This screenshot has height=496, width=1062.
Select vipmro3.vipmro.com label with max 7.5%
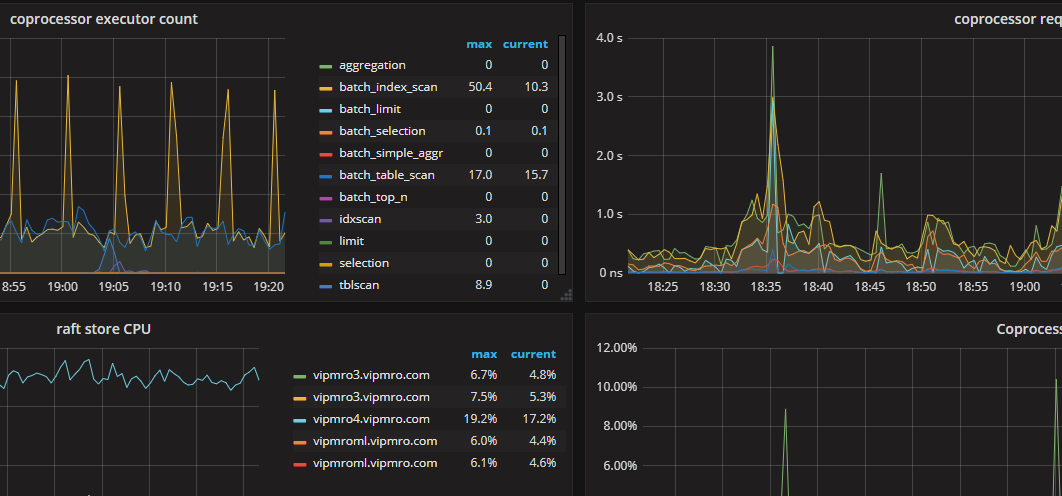point(371,397)
